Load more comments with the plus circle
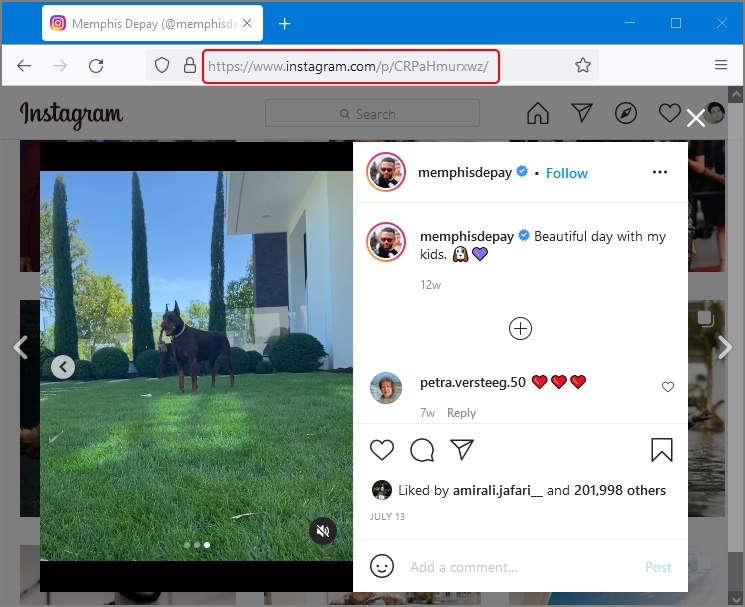The width and height of the screenshot is (745, 607). coord(520,329)
